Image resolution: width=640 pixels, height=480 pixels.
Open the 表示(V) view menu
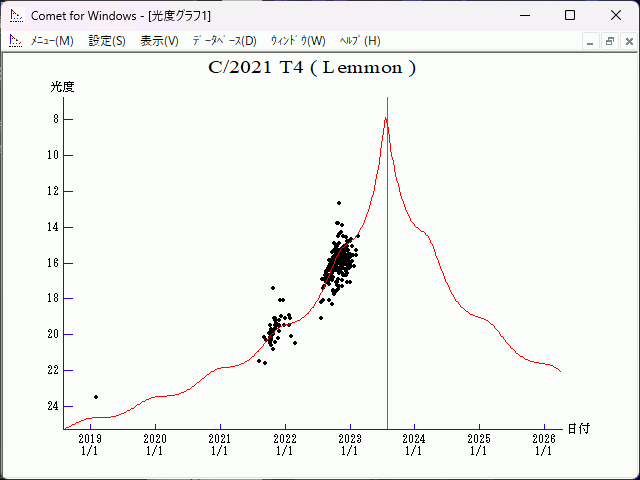pos(159,41)
